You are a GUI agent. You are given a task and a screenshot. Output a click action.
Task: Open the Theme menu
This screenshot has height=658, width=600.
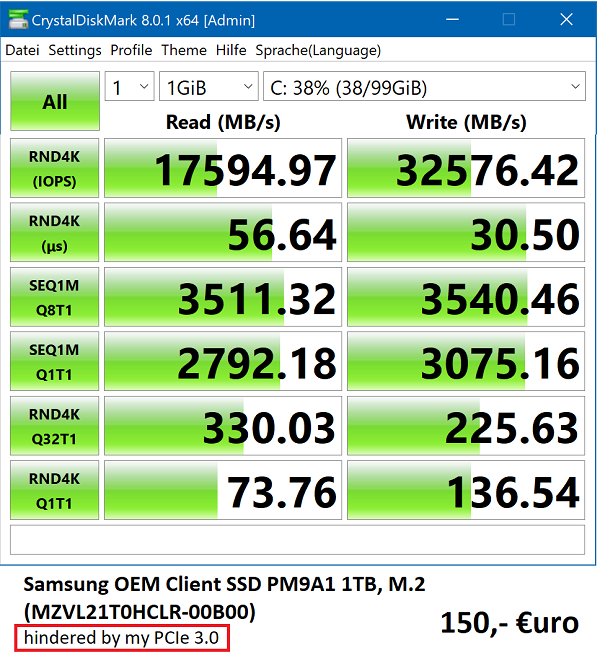tap(184, 50)
